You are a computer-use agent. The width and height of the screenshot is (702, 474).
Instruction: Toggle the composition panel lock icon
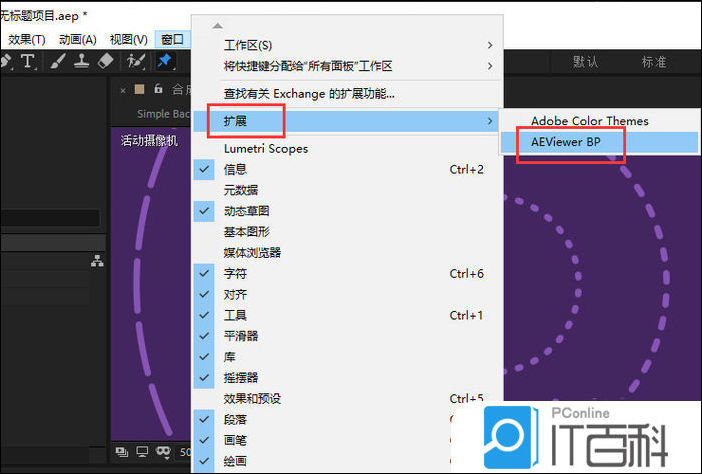(x=158, y=89)
